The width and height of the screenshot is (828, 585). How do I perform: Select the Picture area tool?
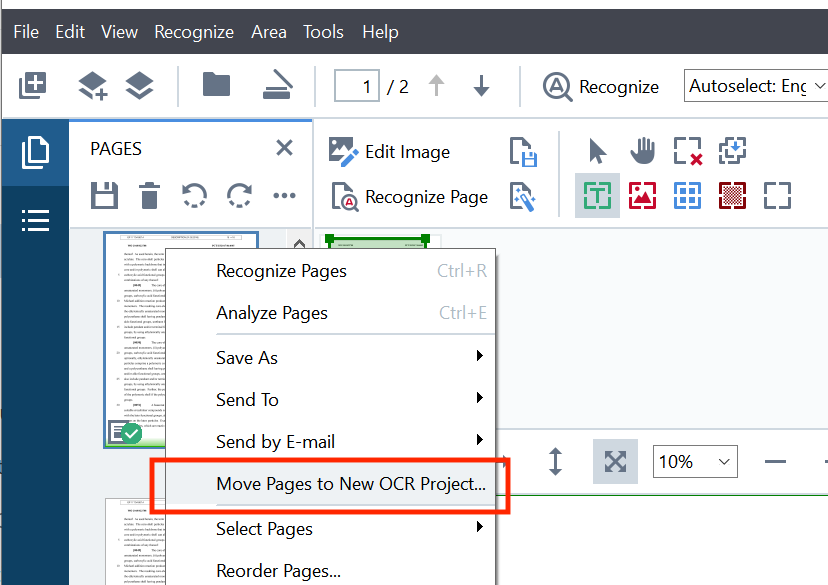pyautogui.click(x=643, y=195)
